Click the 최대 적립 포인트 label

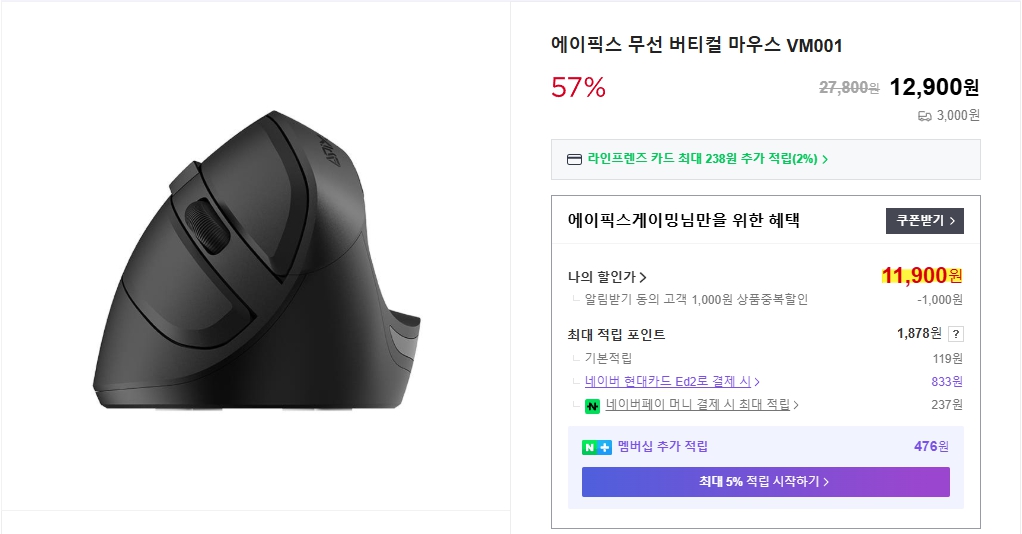pyautogui.click(x=616, y=334)
